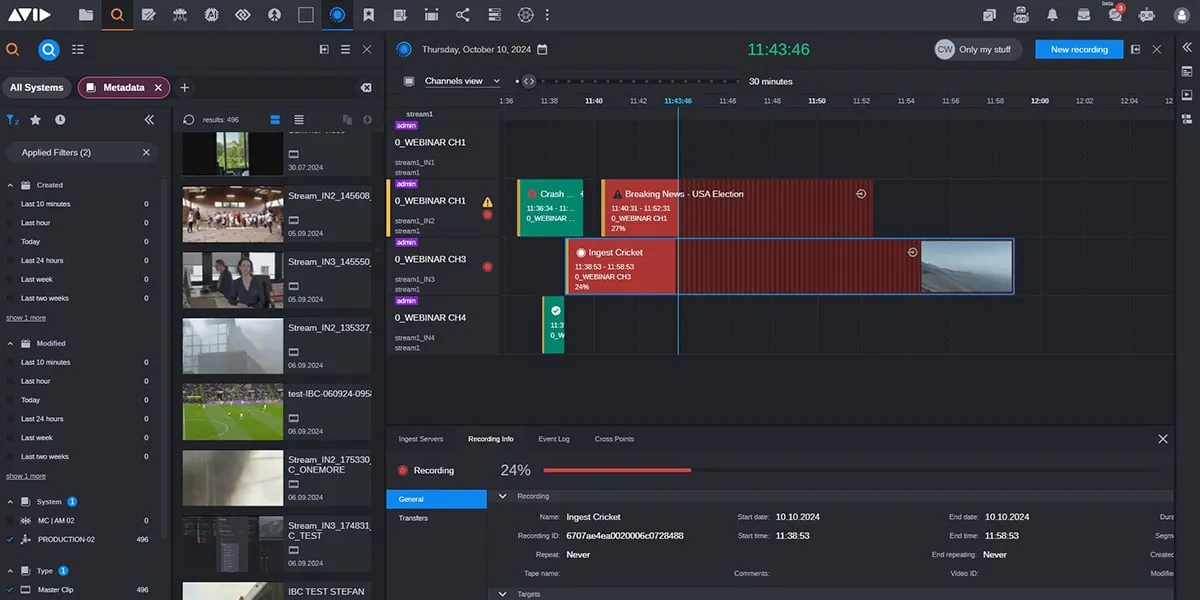Viewport: 1200px width, 600px height.
Task: Click the blue search mode icon
Action: click(48, 49)
